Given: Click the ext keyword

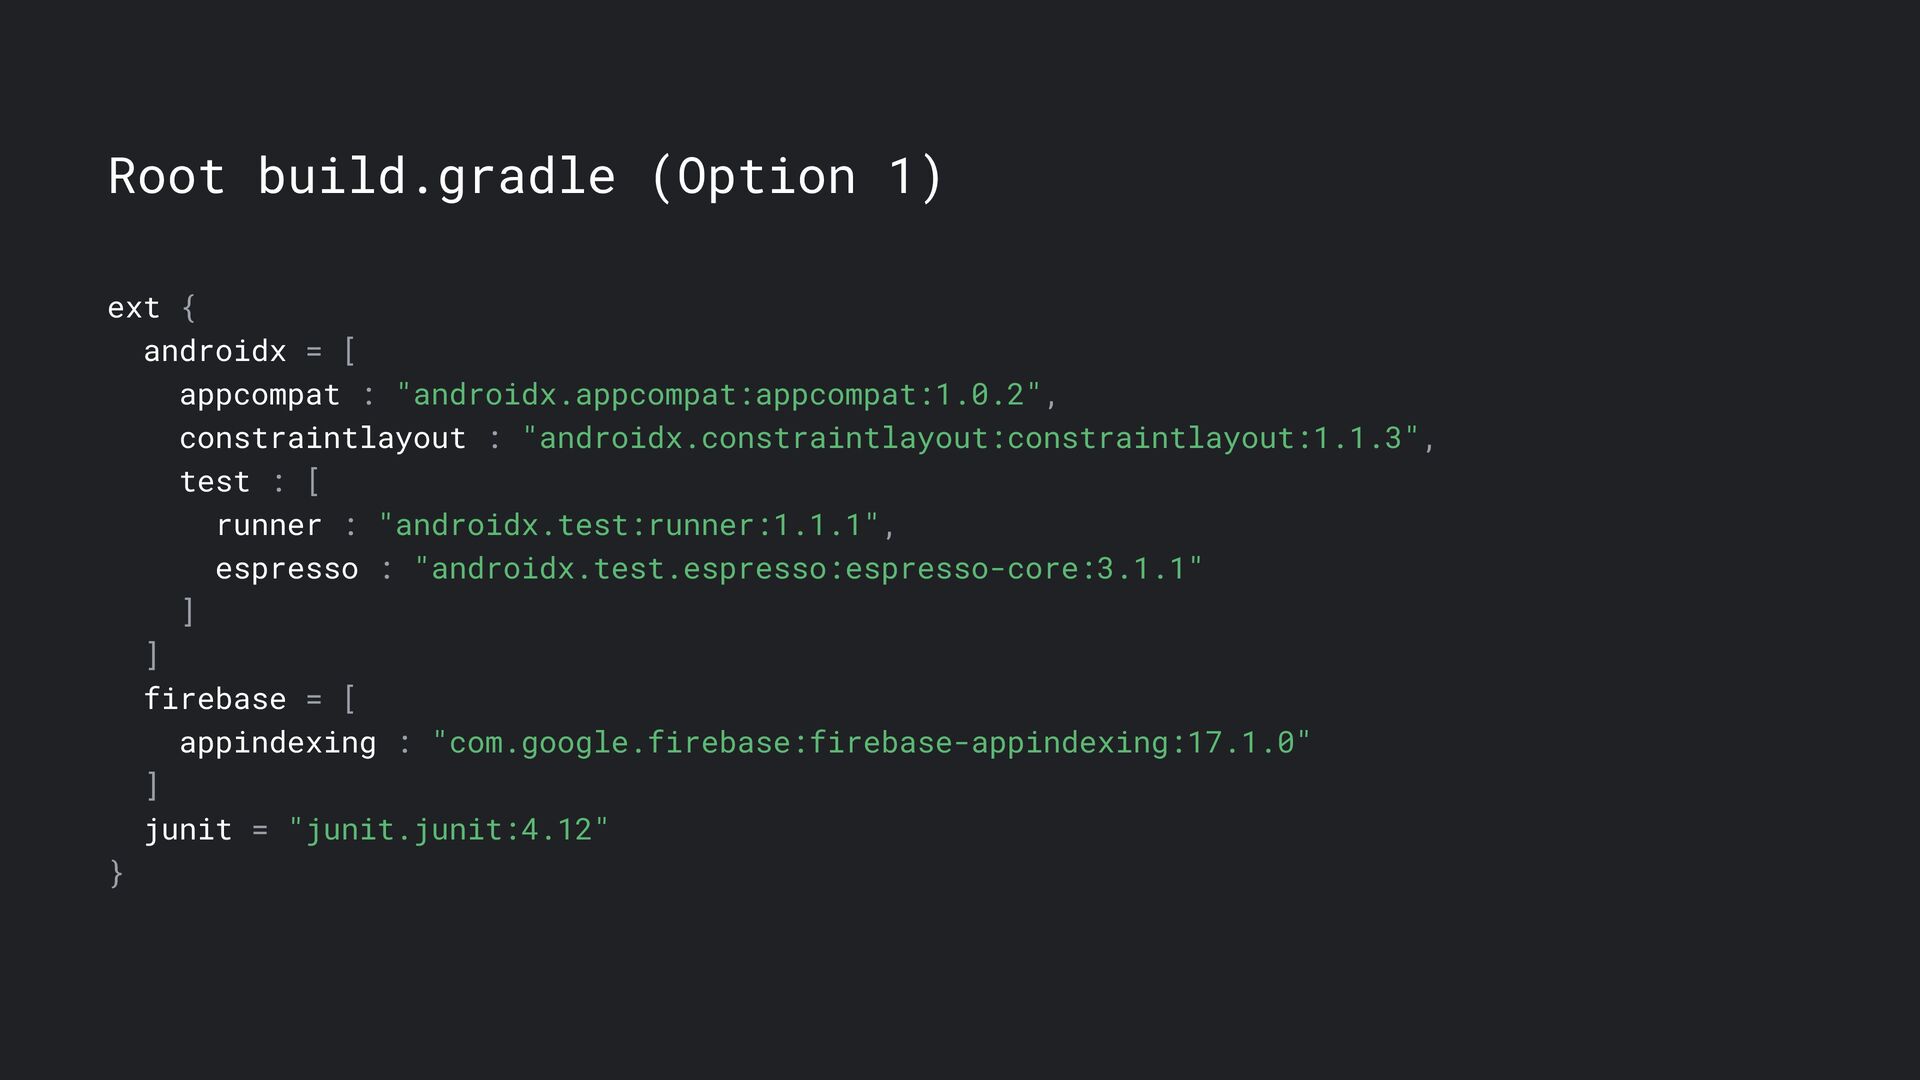Looking at the screenshot, I should click(x=133, y=307).
